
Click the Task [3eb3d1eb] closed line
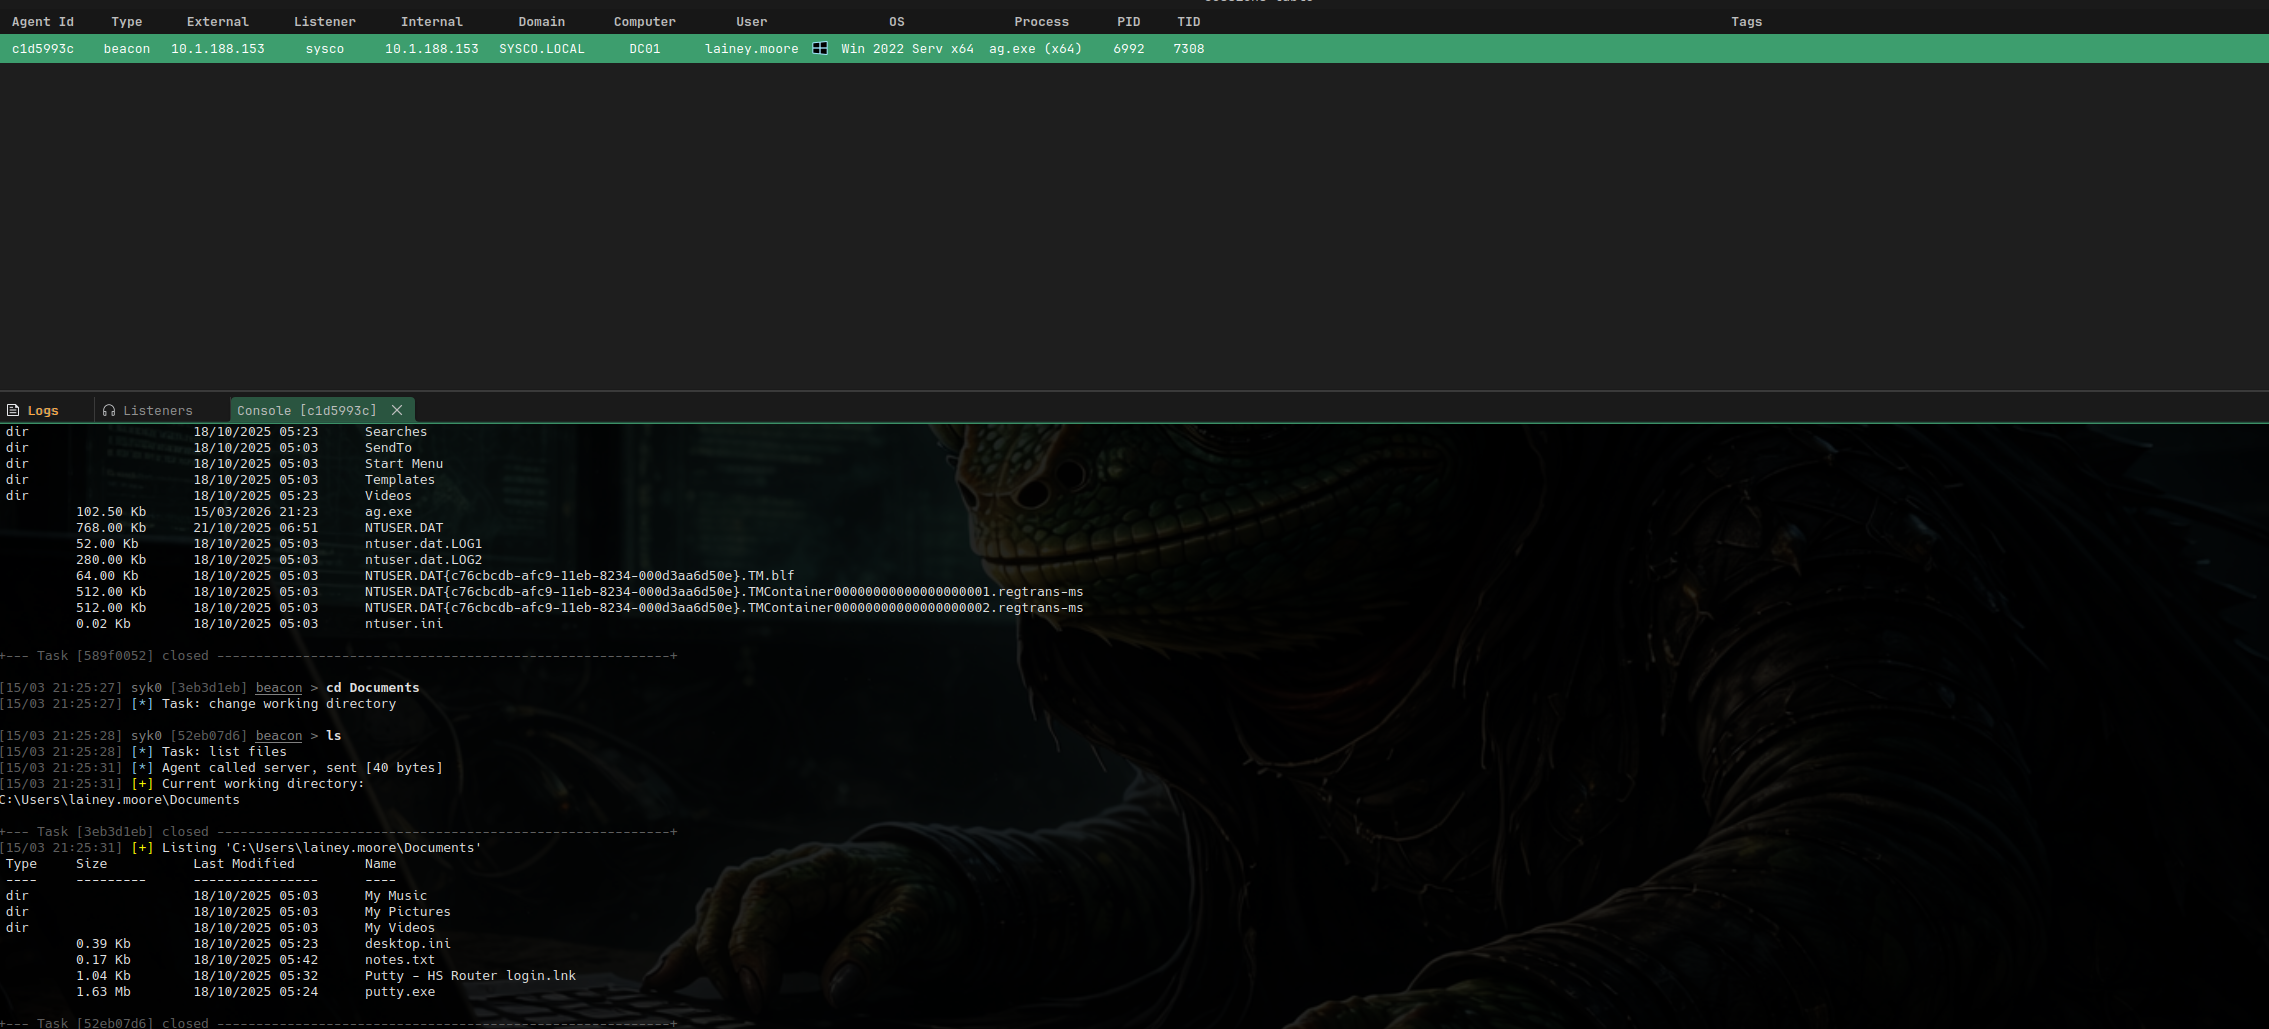339,832
